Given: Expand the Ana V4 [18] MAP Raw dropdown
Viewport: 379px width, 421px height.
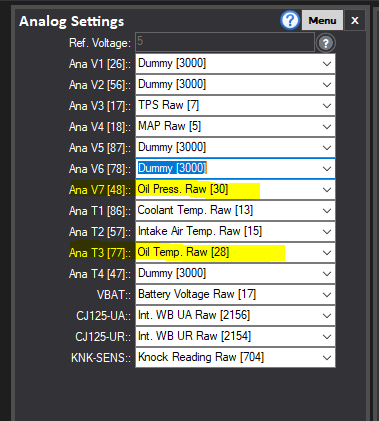Looking at the screenshot, I should 235,127.
